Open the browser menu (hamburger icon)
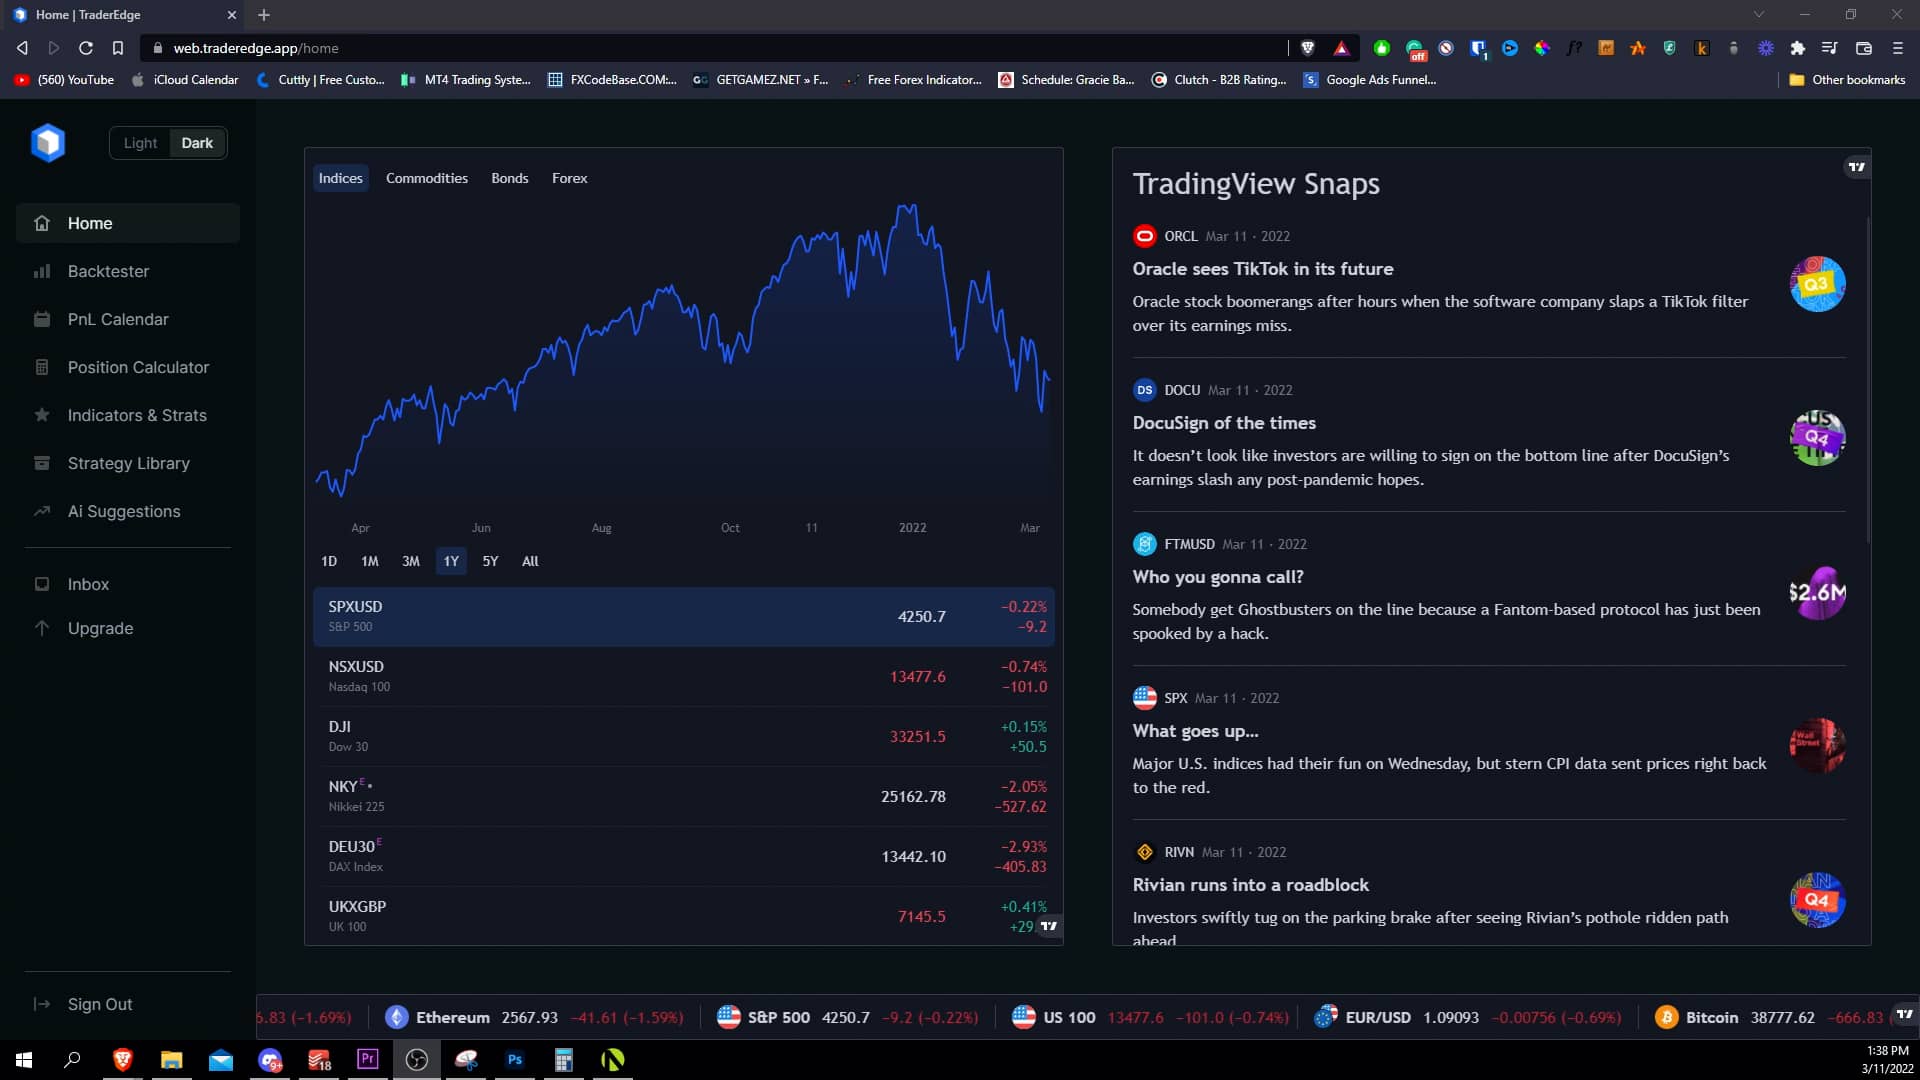Image resolution: width=1920 pixels, height=1080 pixels. pos(1897,47)
